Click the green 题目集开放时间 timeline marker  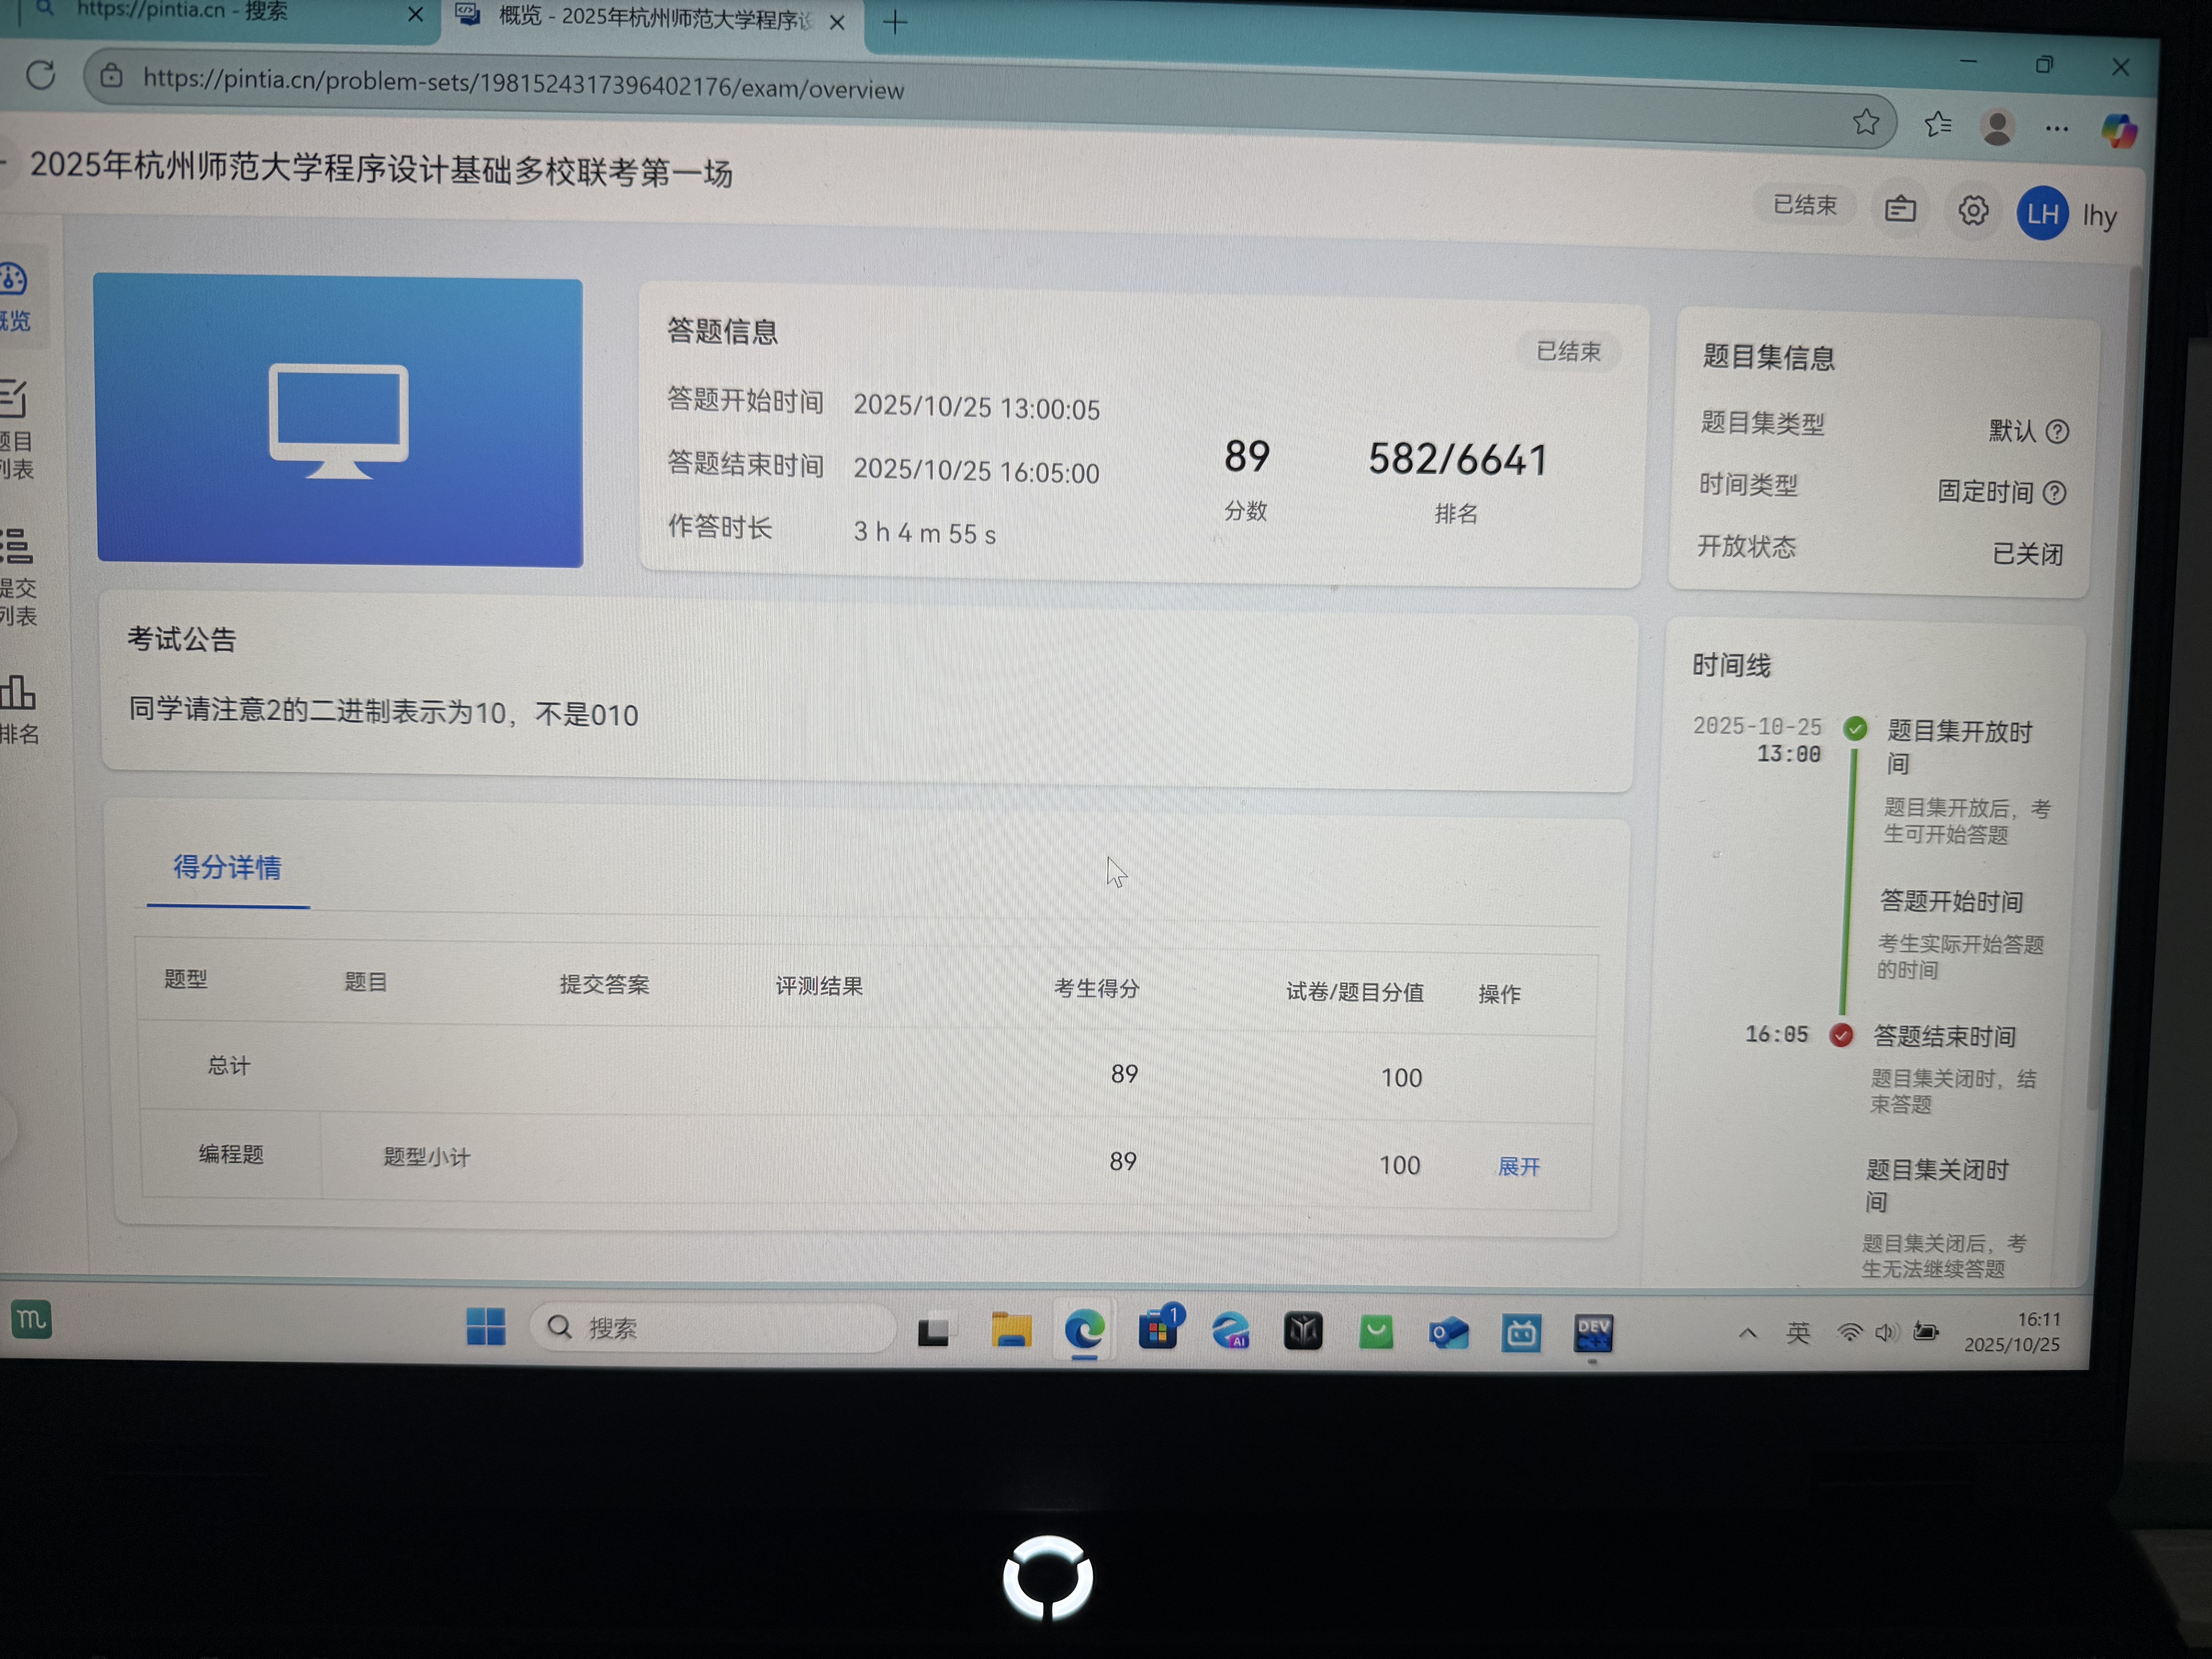[x=1855, y=728]
